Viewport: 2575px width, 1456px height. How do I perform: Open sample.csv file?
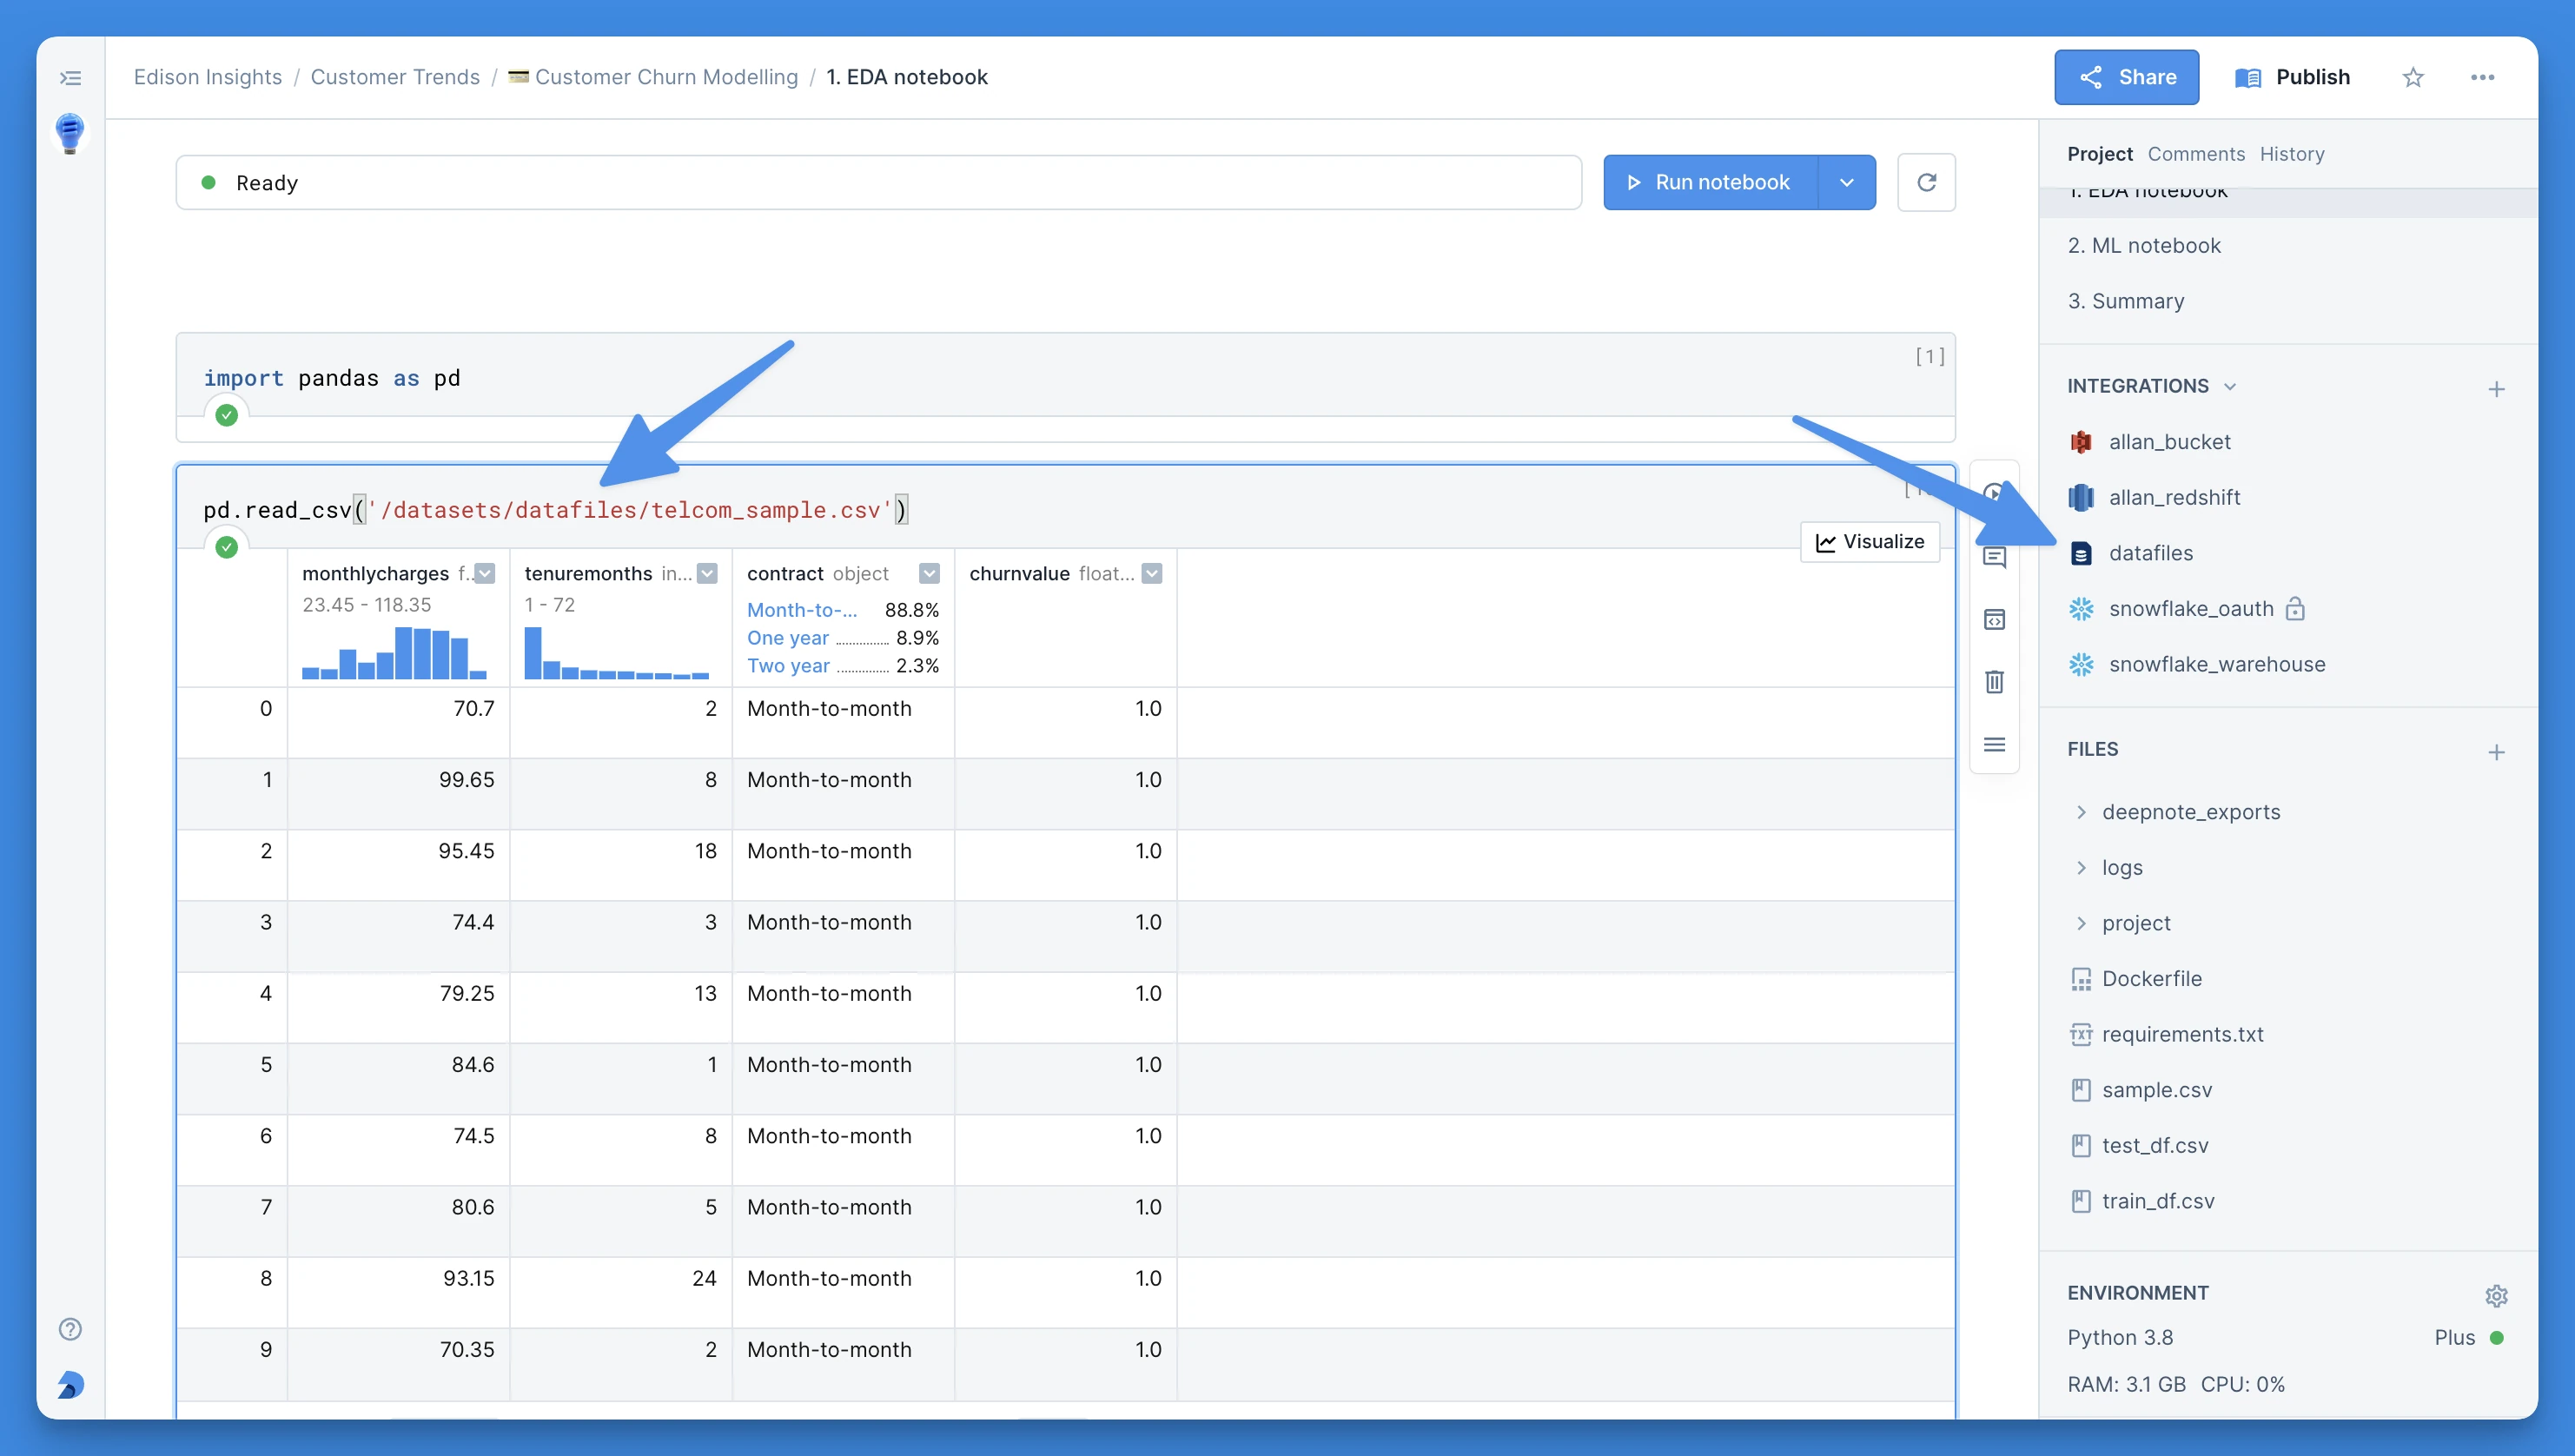[2141, 1090]
